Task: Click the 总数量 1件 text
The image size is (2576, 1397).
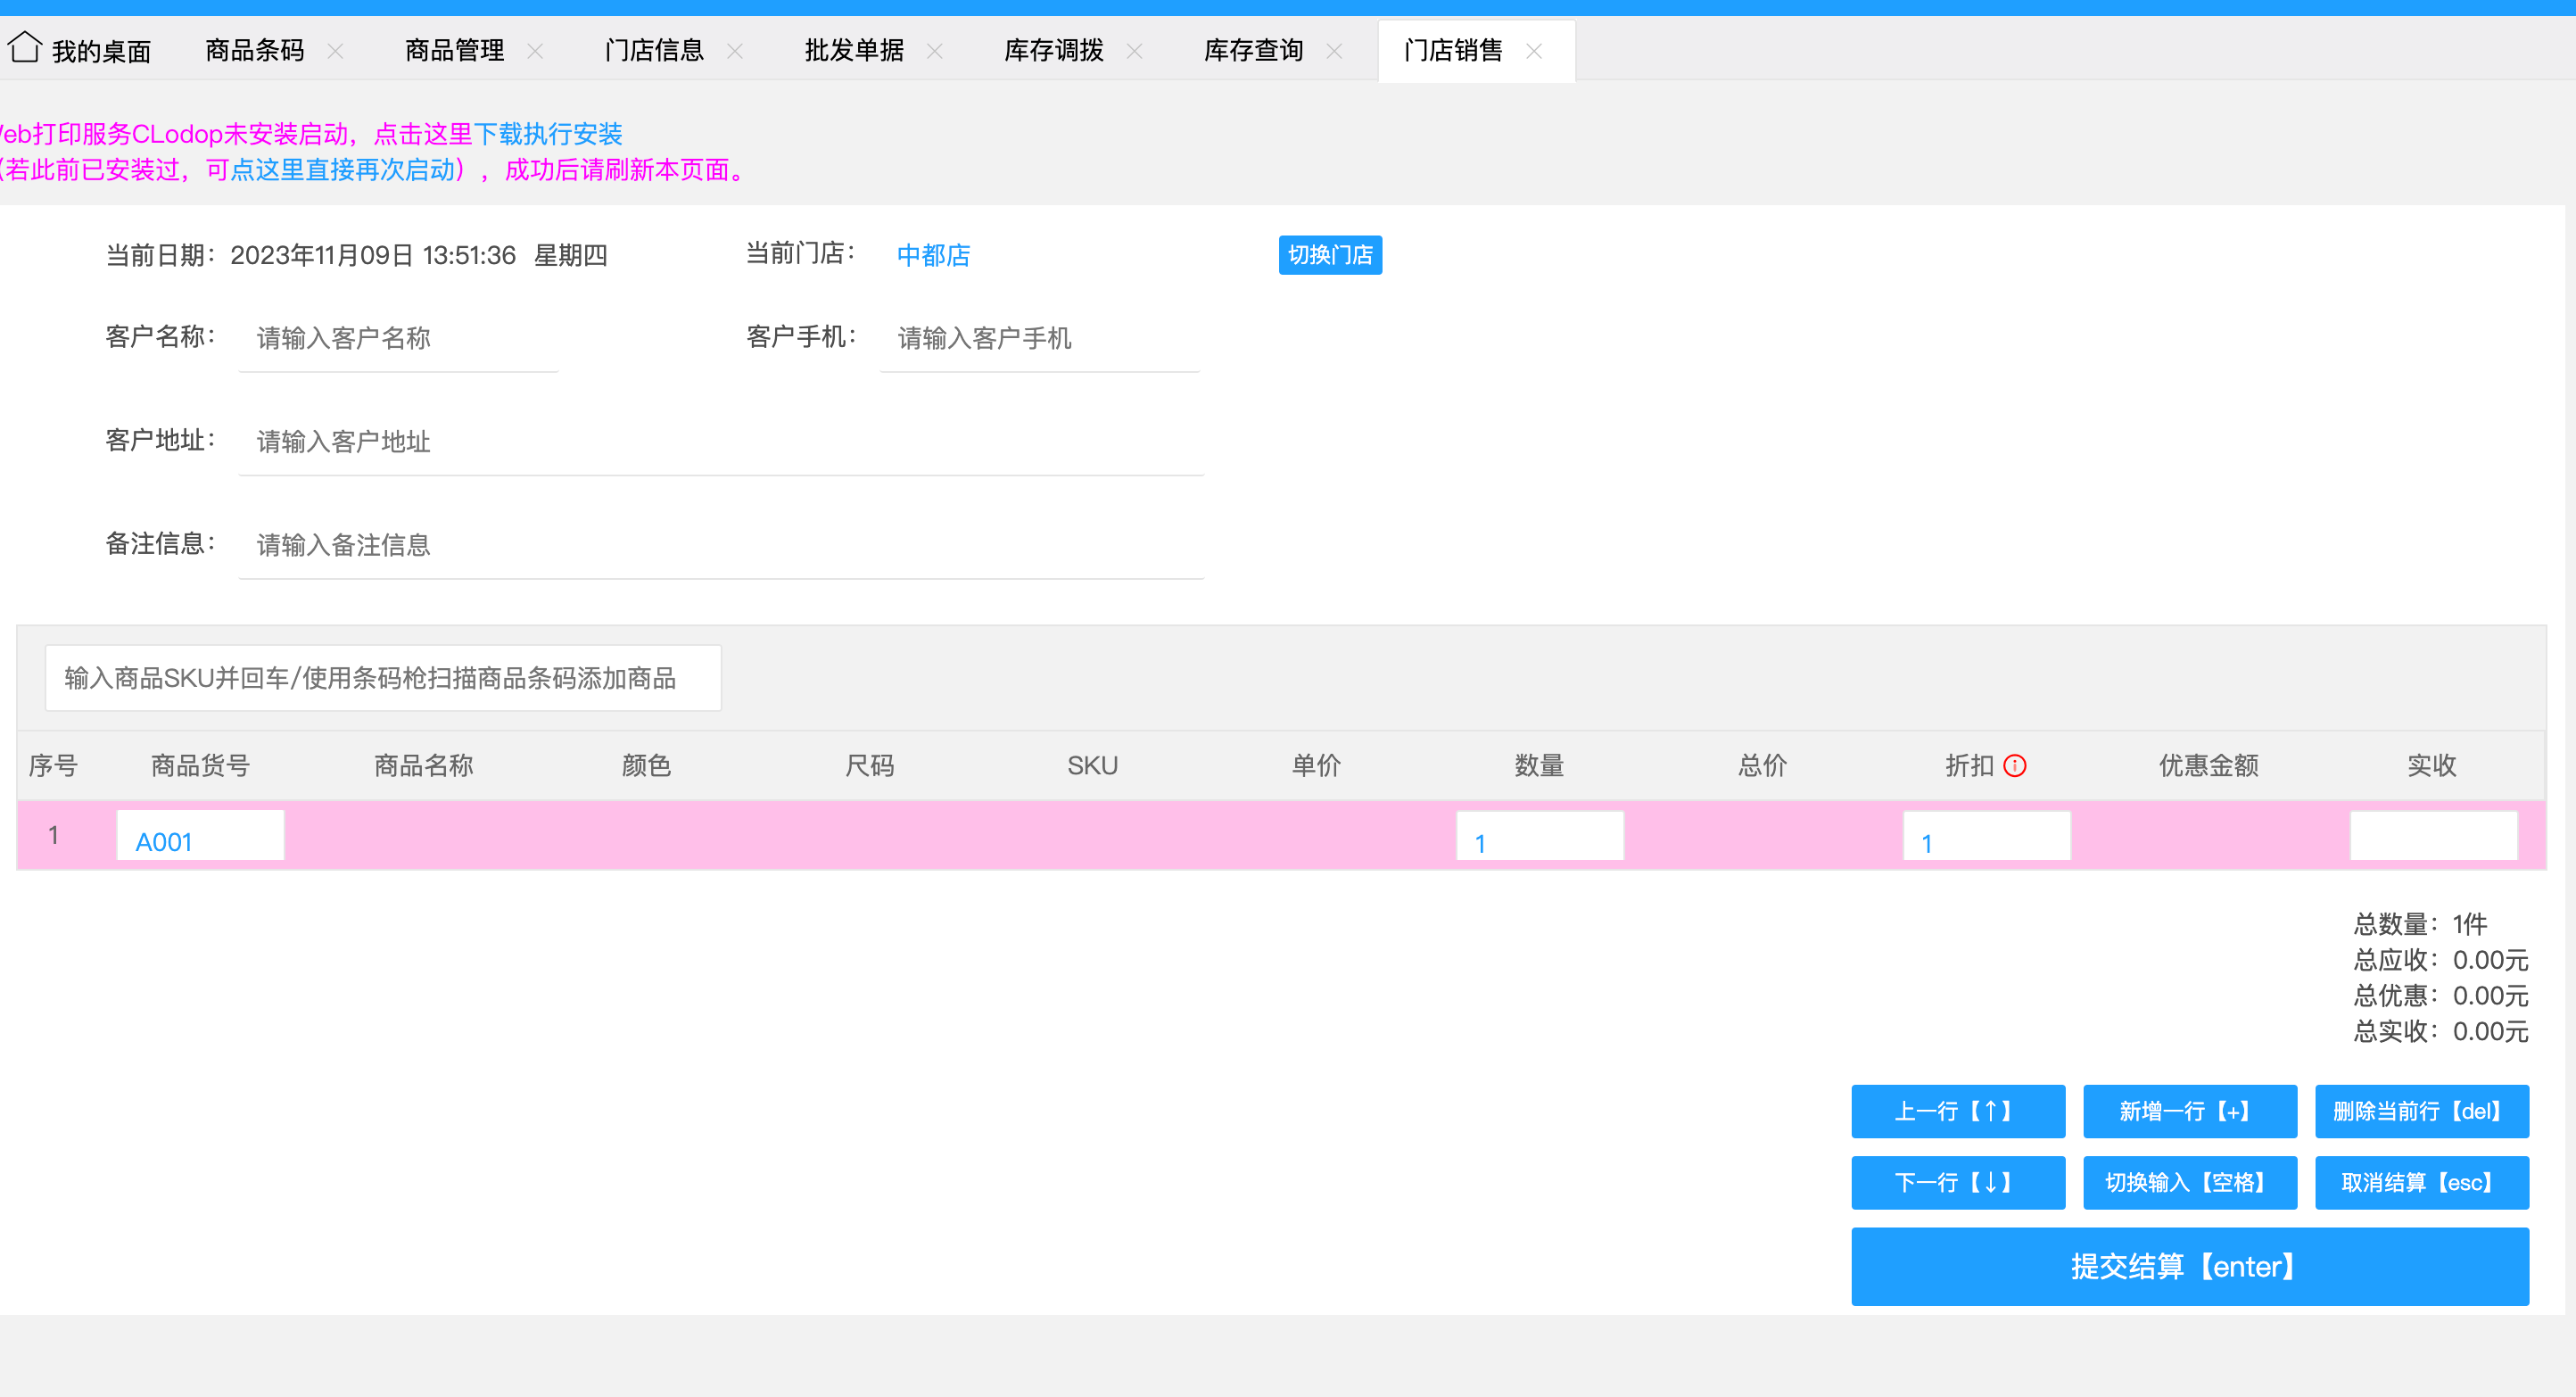Action: click(x=2420, y=924)
